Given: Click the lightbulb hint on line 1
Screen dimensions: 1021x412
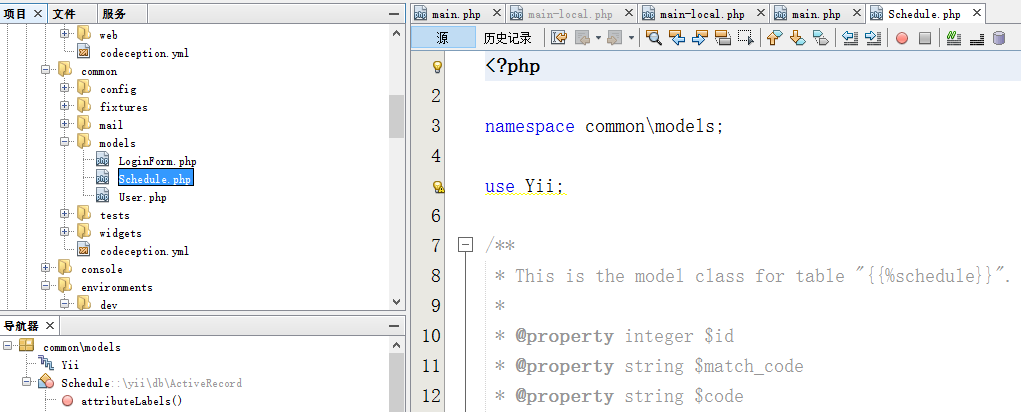Looking at the screenshot, I should coord(436,67).
